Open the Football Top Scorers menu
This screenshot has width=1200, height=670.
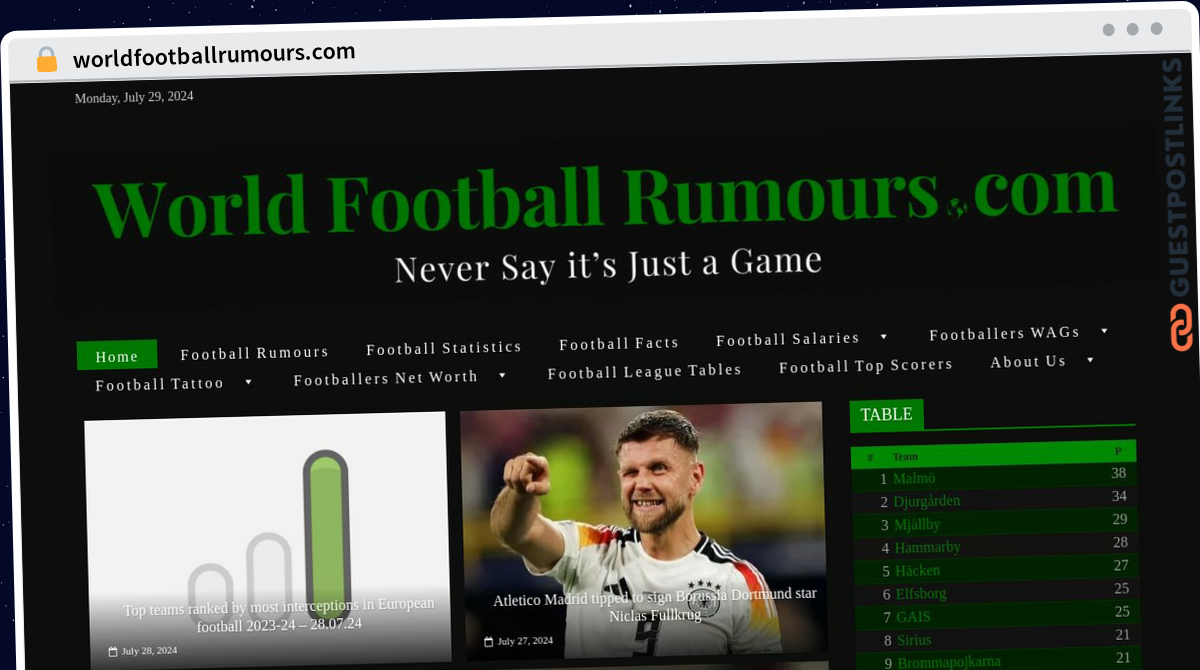866,366
